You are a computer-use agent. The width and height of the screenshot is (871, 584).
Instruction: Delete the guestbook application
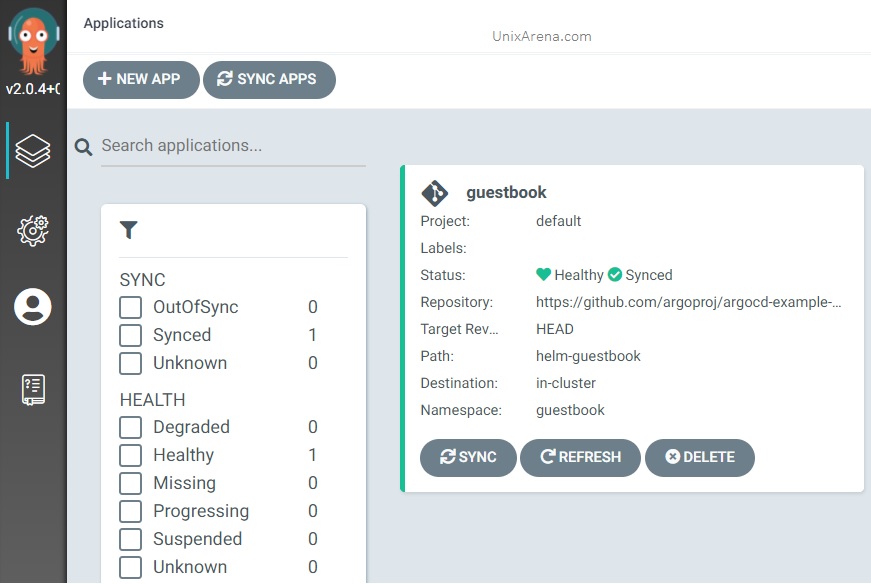[700, 457]
